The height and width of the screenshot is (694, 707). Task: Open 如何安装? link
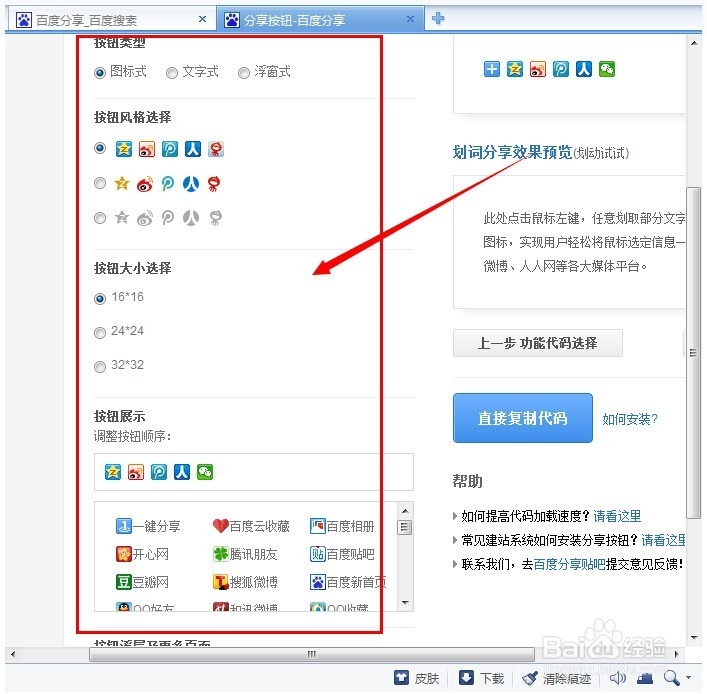629,419
